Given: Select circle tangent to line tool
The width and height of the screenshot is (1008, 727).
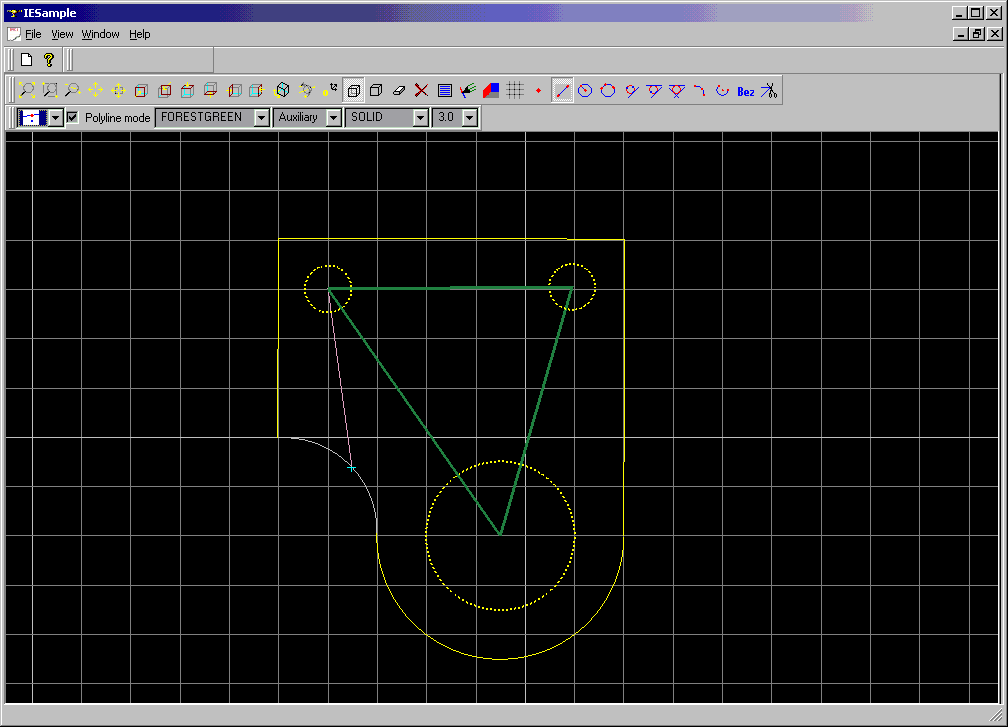Looking at the screenshot, I should click(631, 91).
